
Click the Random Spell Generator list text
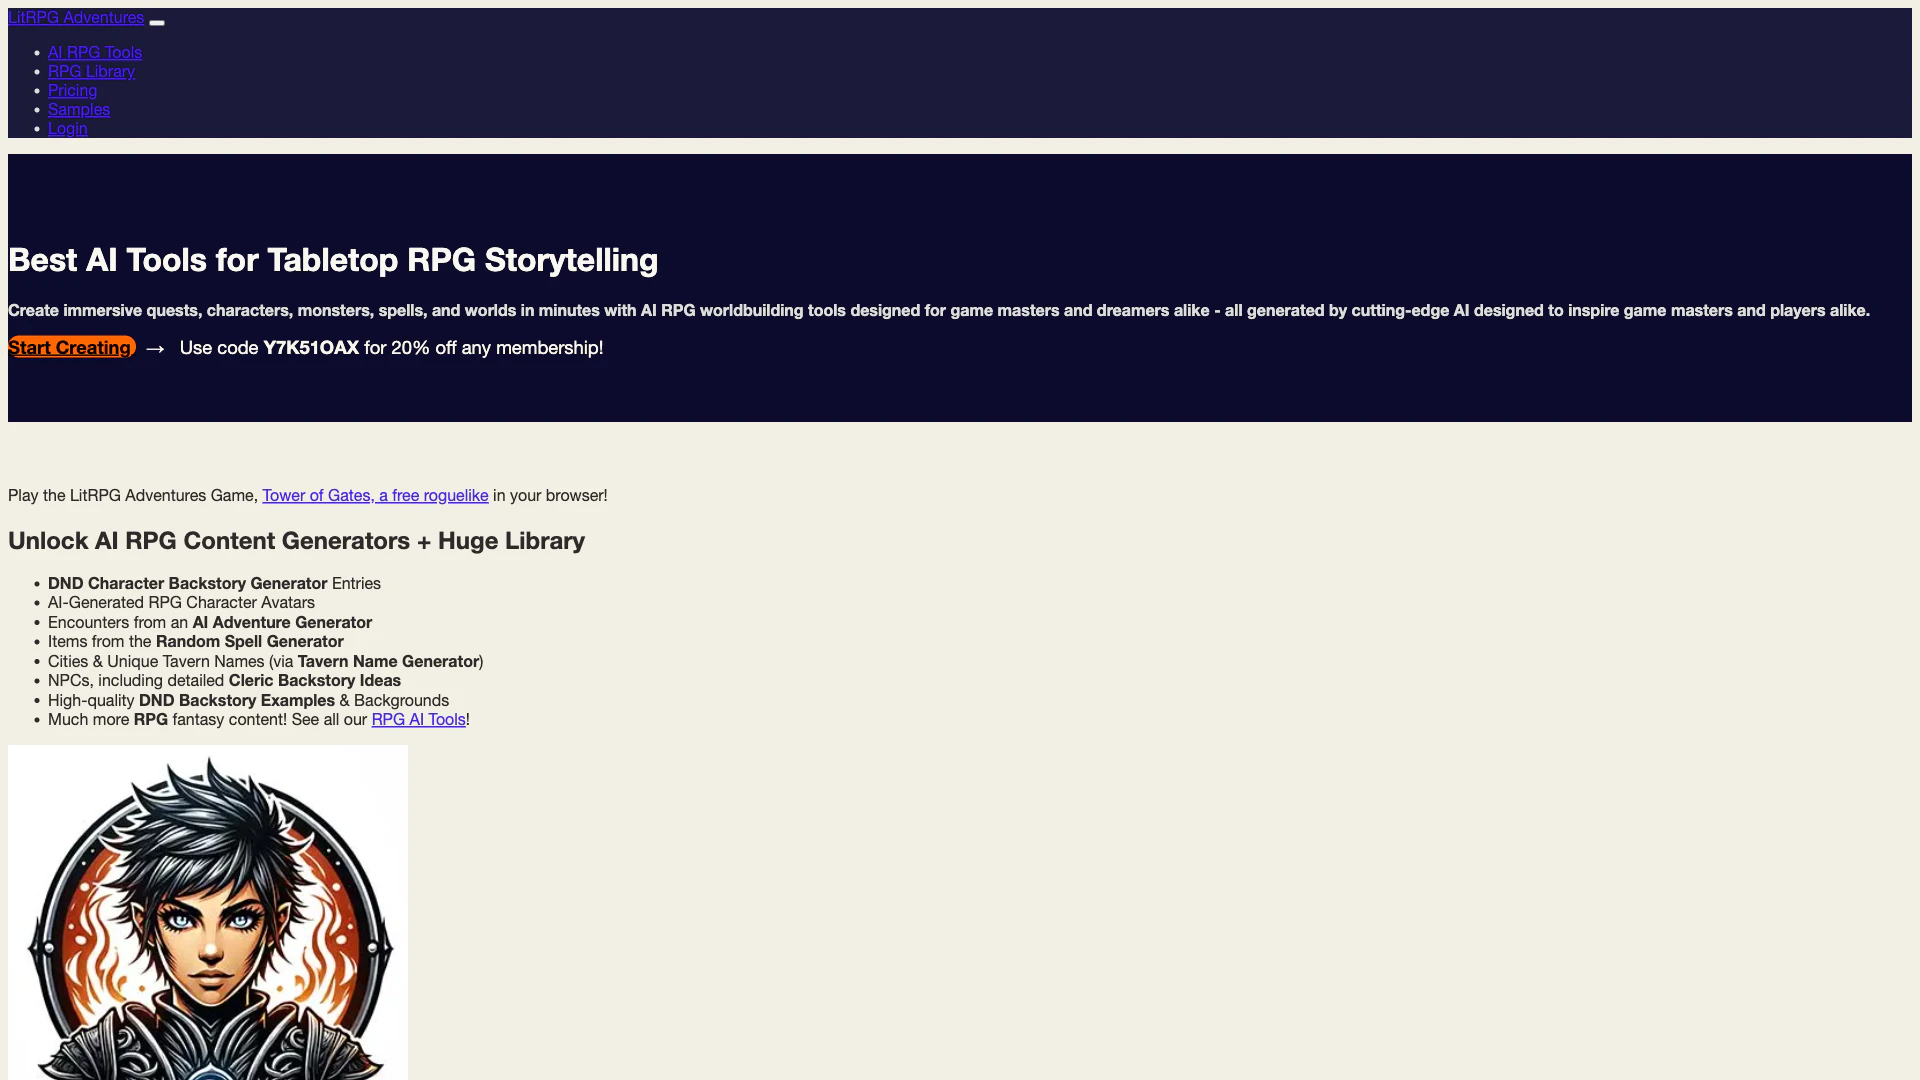point(249,642)
